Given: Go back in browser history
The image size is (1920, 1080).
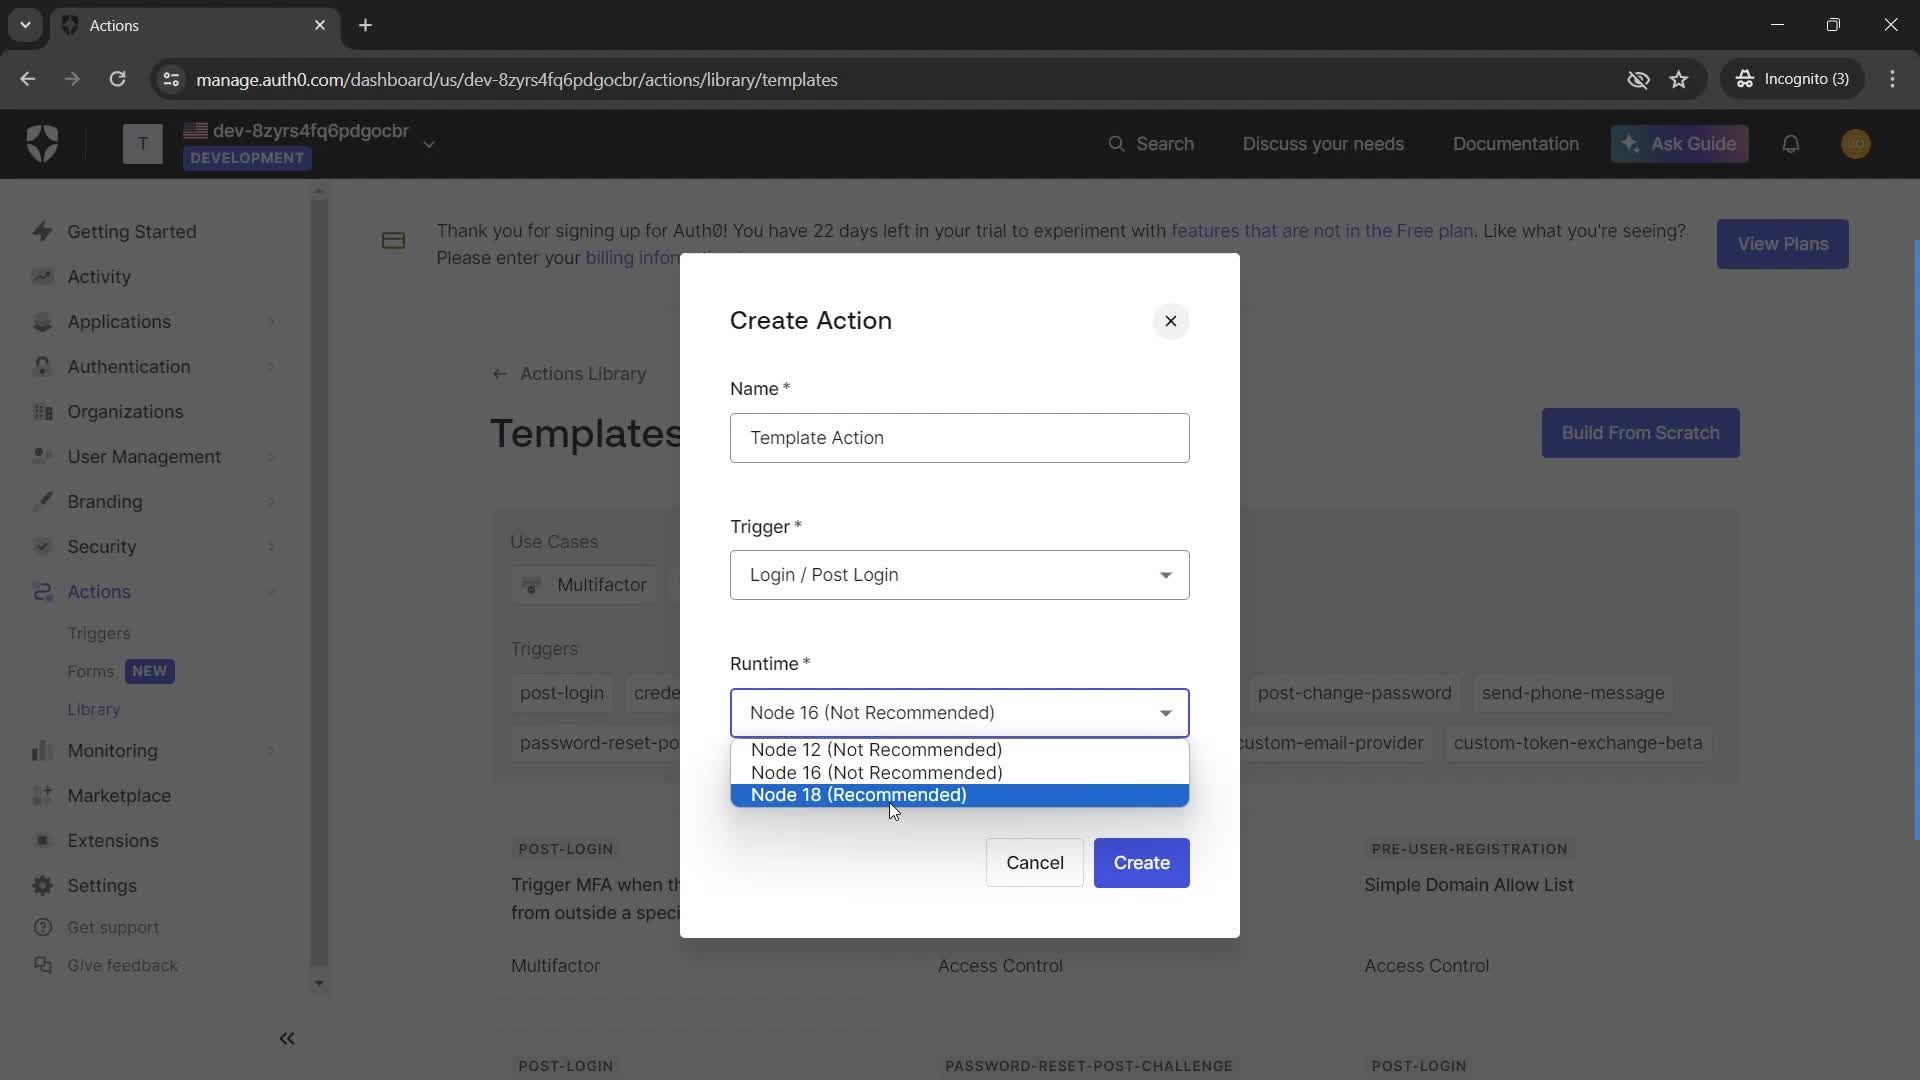Looking at the screenshot, I should click(27, 79).
